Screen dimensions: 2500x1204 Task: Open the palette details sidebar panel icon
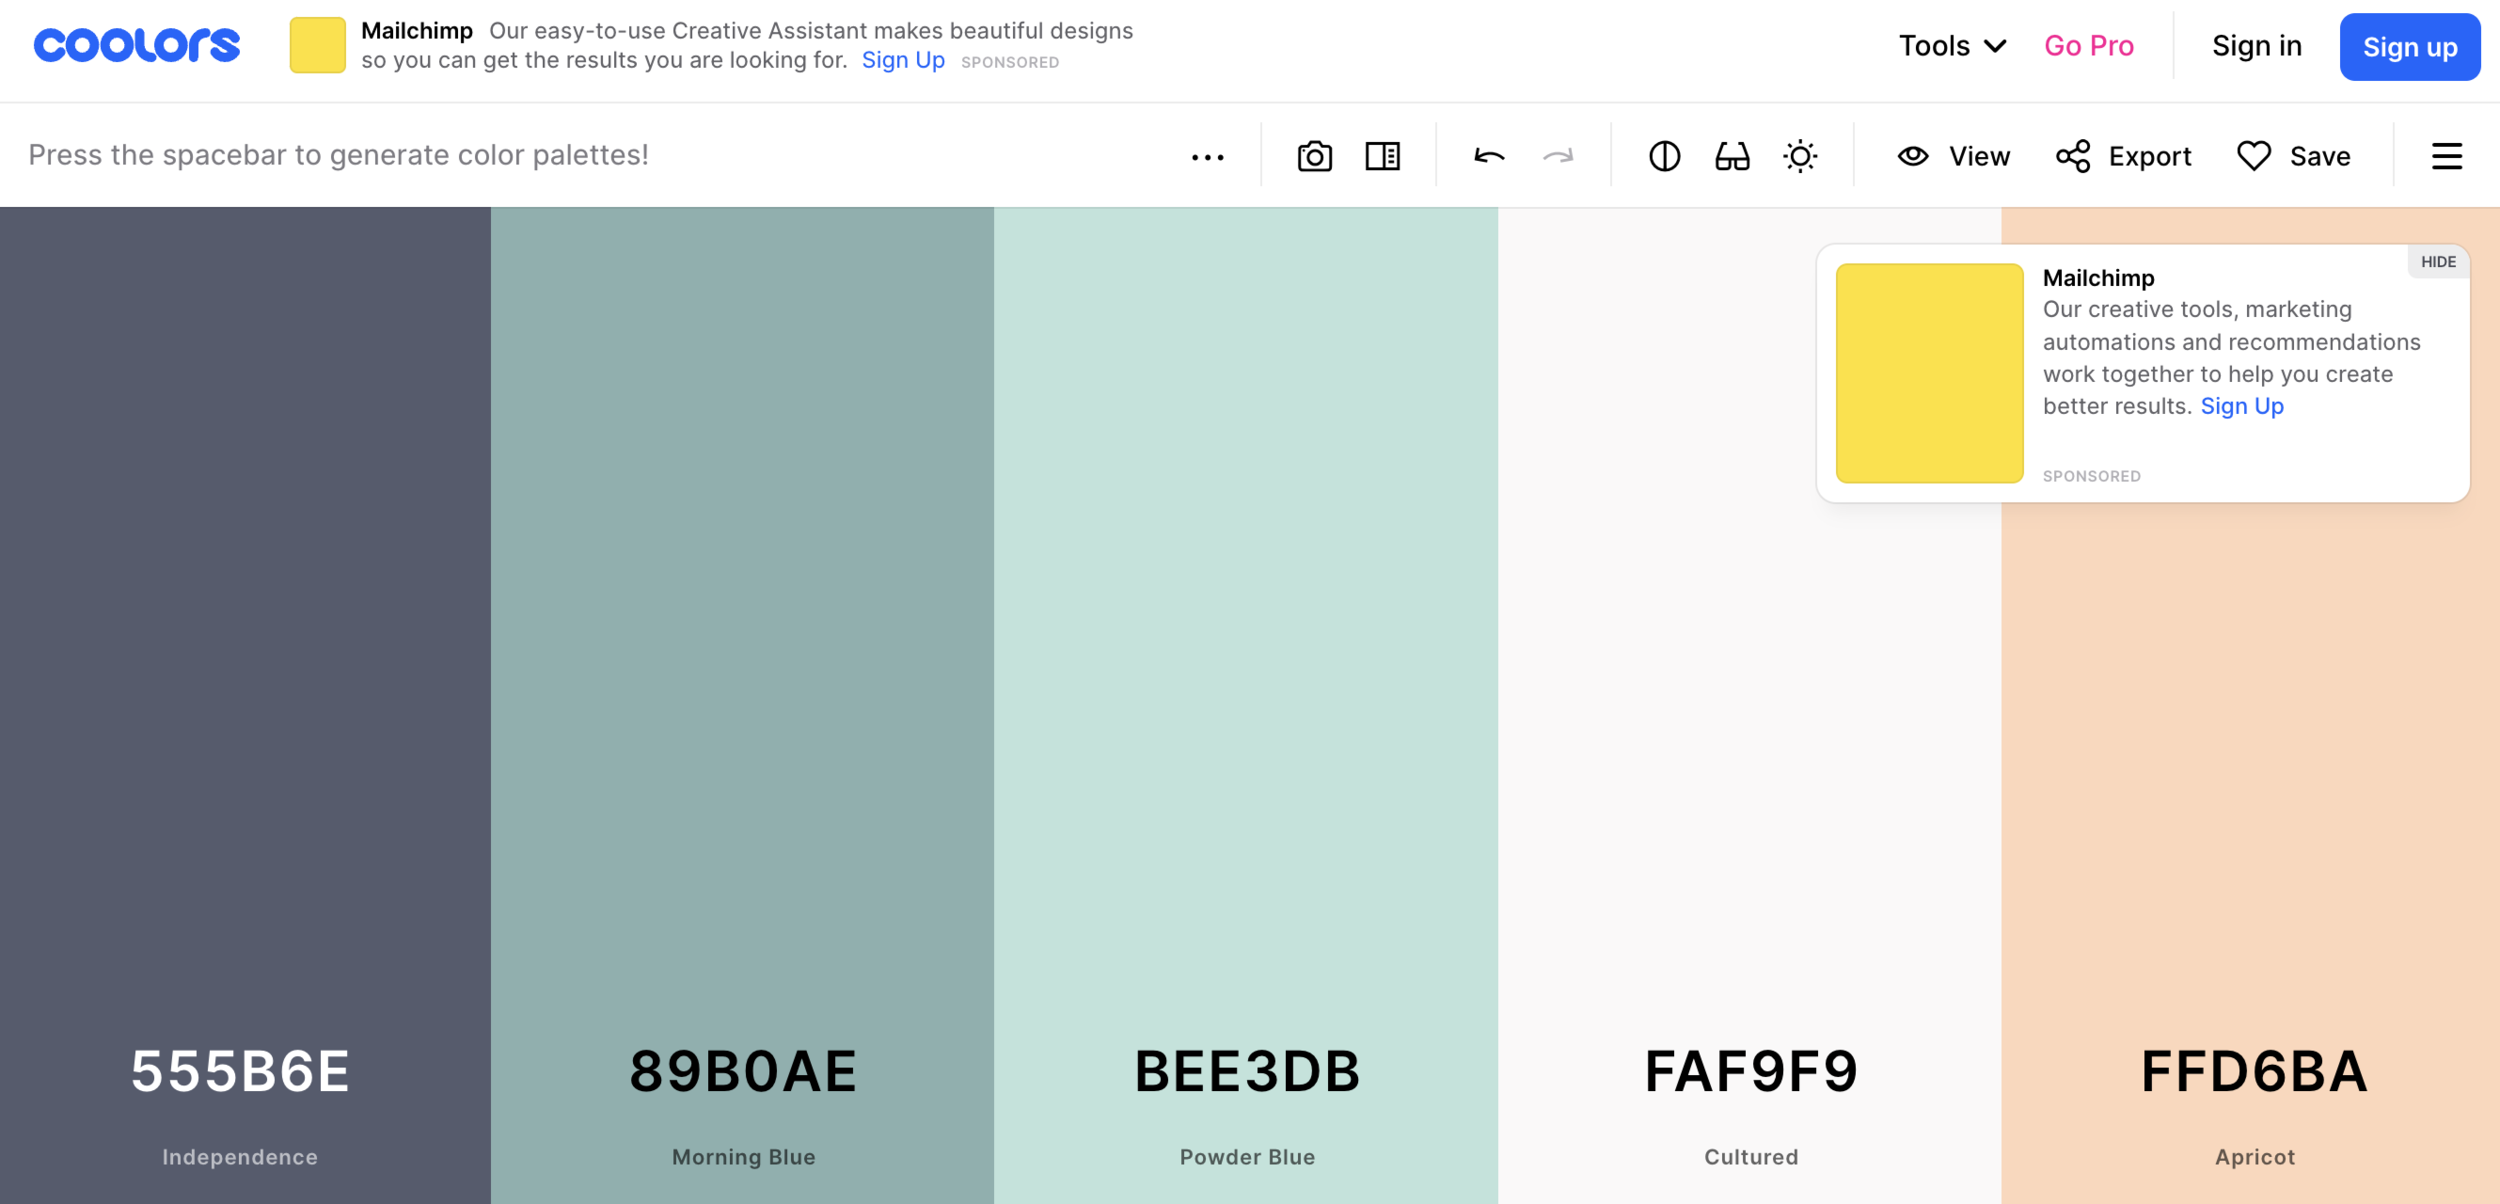pyautogui.click(x=1382, y=157)
